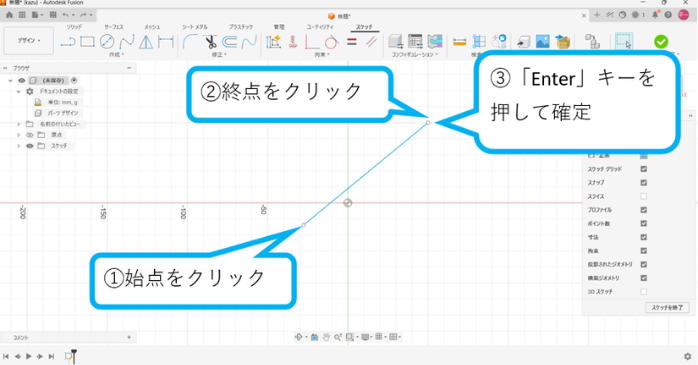The image size is (698, 365).
Task: Select the Spline sketch tool
Action: point(126,42)
